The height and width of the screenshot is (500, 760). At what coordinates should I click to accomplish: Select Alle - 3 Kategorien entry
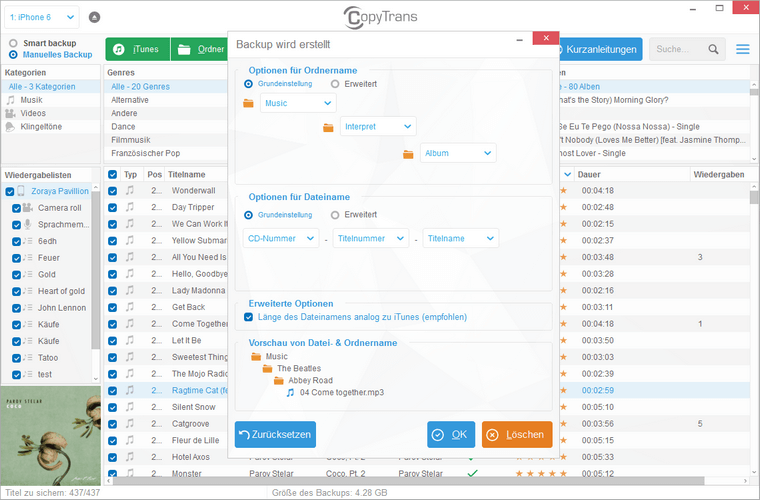tap(51, 87)
